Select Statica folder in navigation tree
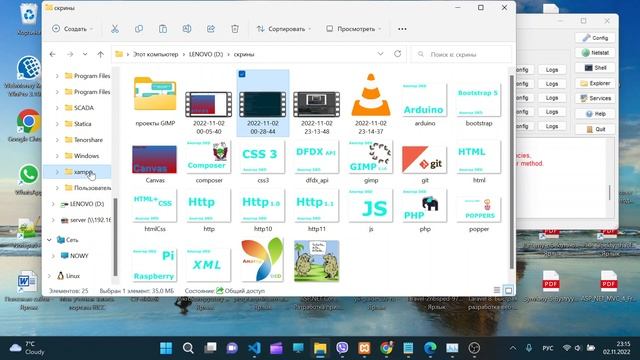640x360 pixels. (x=82, y=124)
